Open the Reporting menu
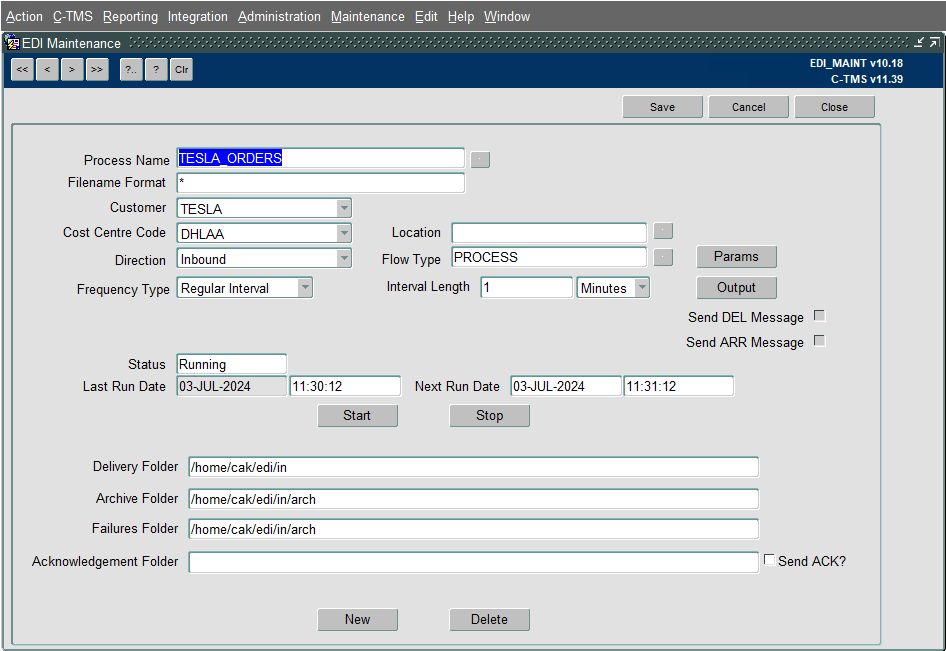The image size is (946, 651). pos(130,17)
